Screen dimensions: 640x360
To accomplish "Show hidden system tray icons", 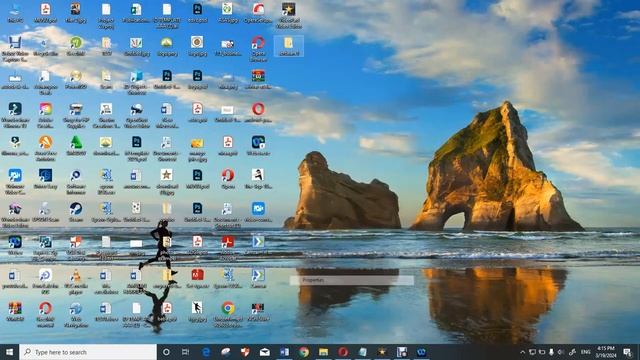I will [x=522, y=352].
